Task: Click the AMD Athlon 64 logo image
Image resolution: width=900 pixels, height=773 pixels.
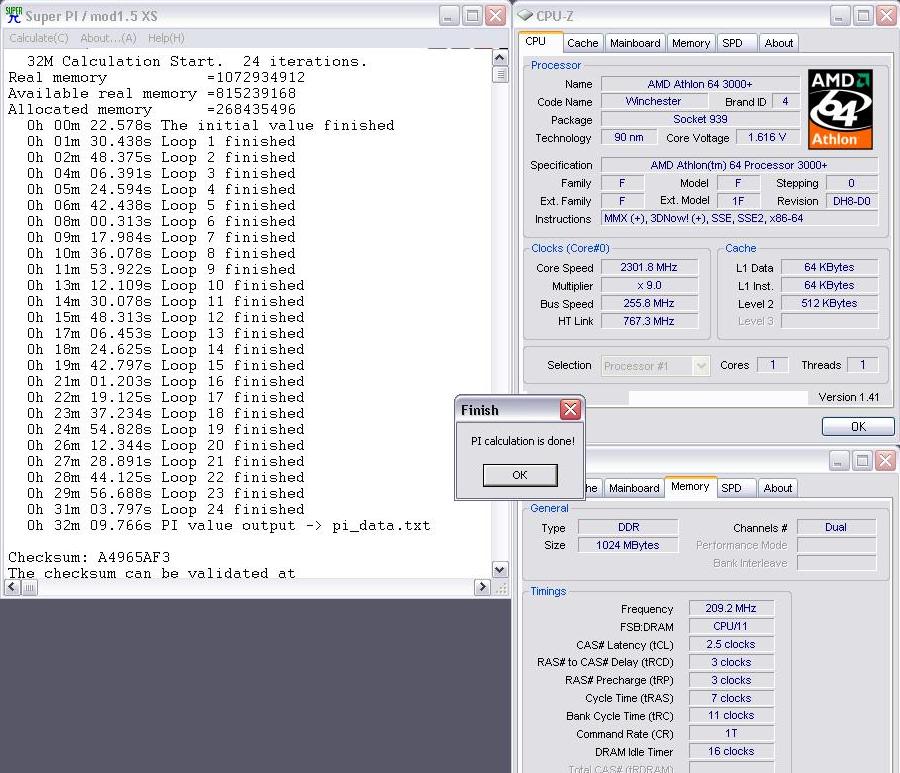Action: pyautogui.click(x=840, y=109)
